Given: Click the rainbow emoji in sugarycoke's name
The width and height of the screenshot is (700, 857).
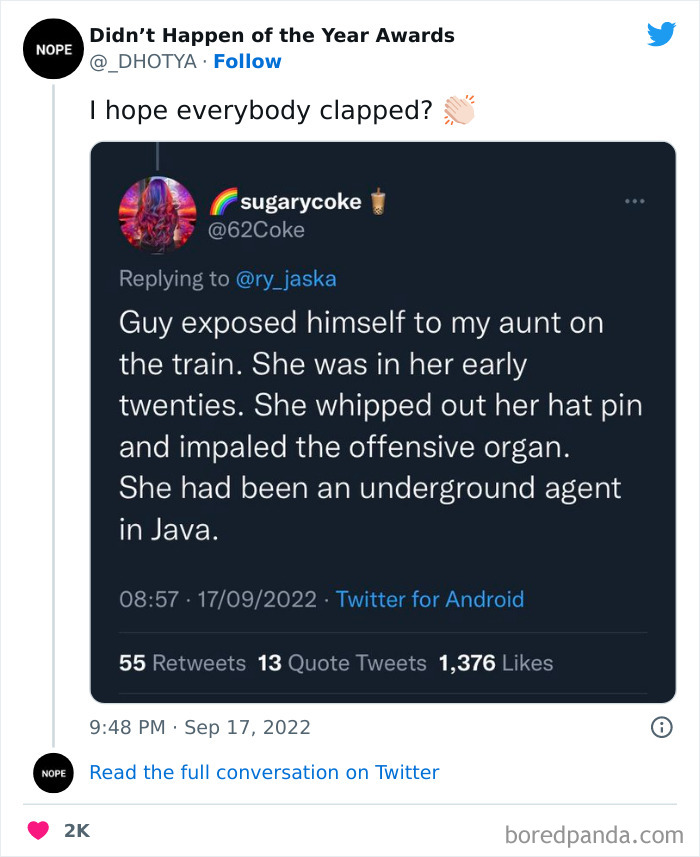Looking at the screenshot, I should pos(225,201).
